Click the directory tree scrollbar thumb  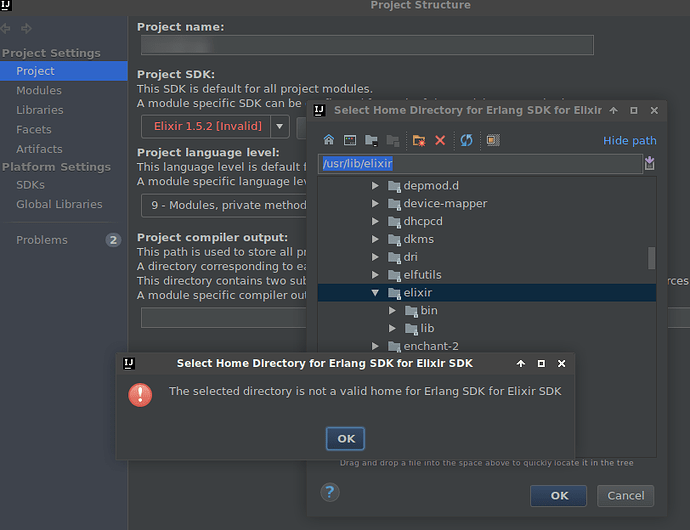(x=651, y=258)
